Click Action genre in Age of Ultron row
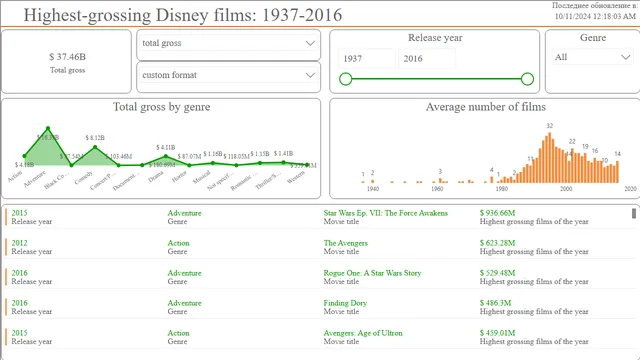Image resolution: width=640 pixels, height=360 pixels. [x=178, y=333]
